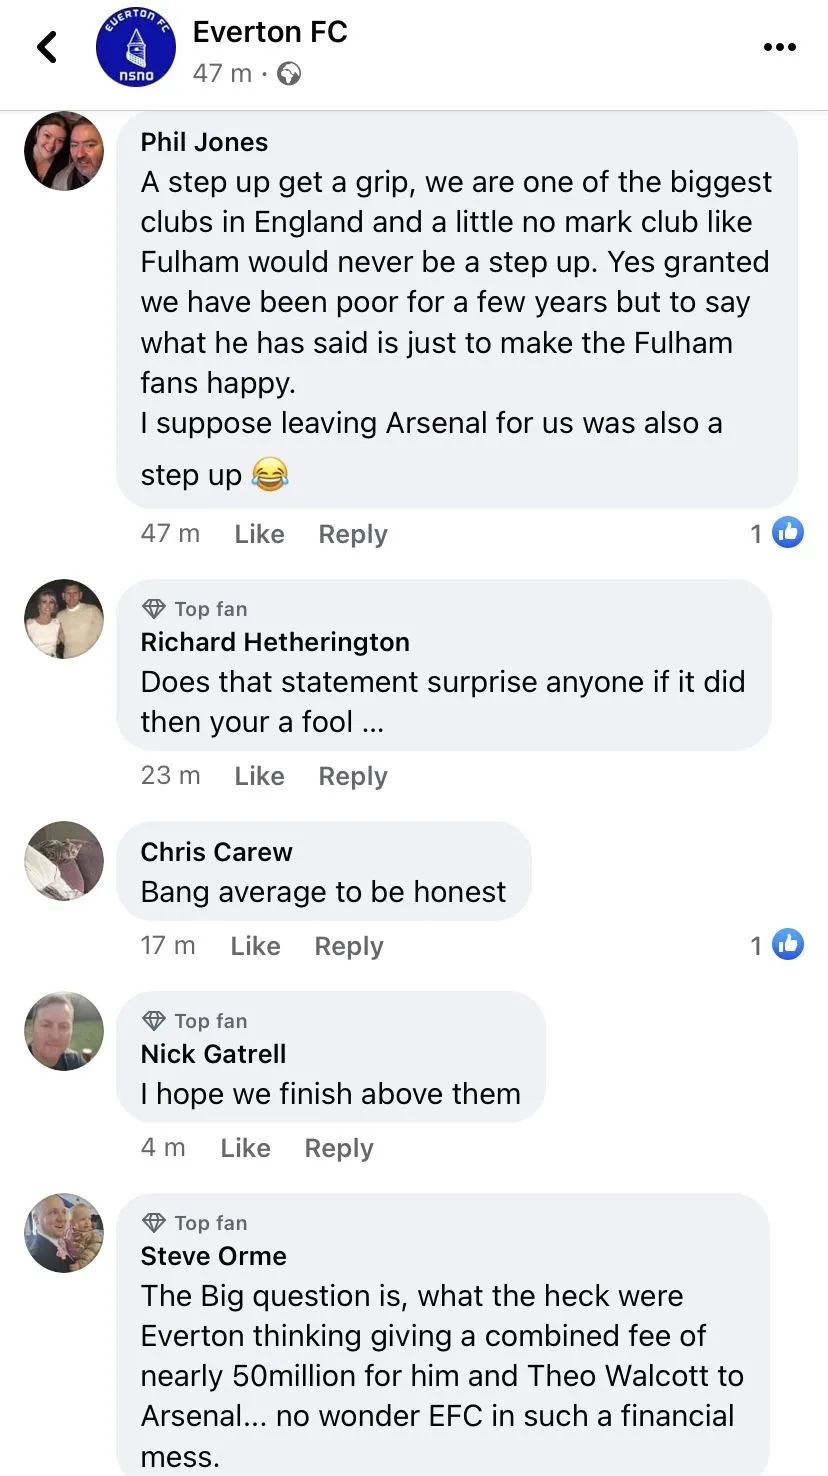Tap the public globe privacy icon
This screenshot has height=1476, width=828.
289,74
